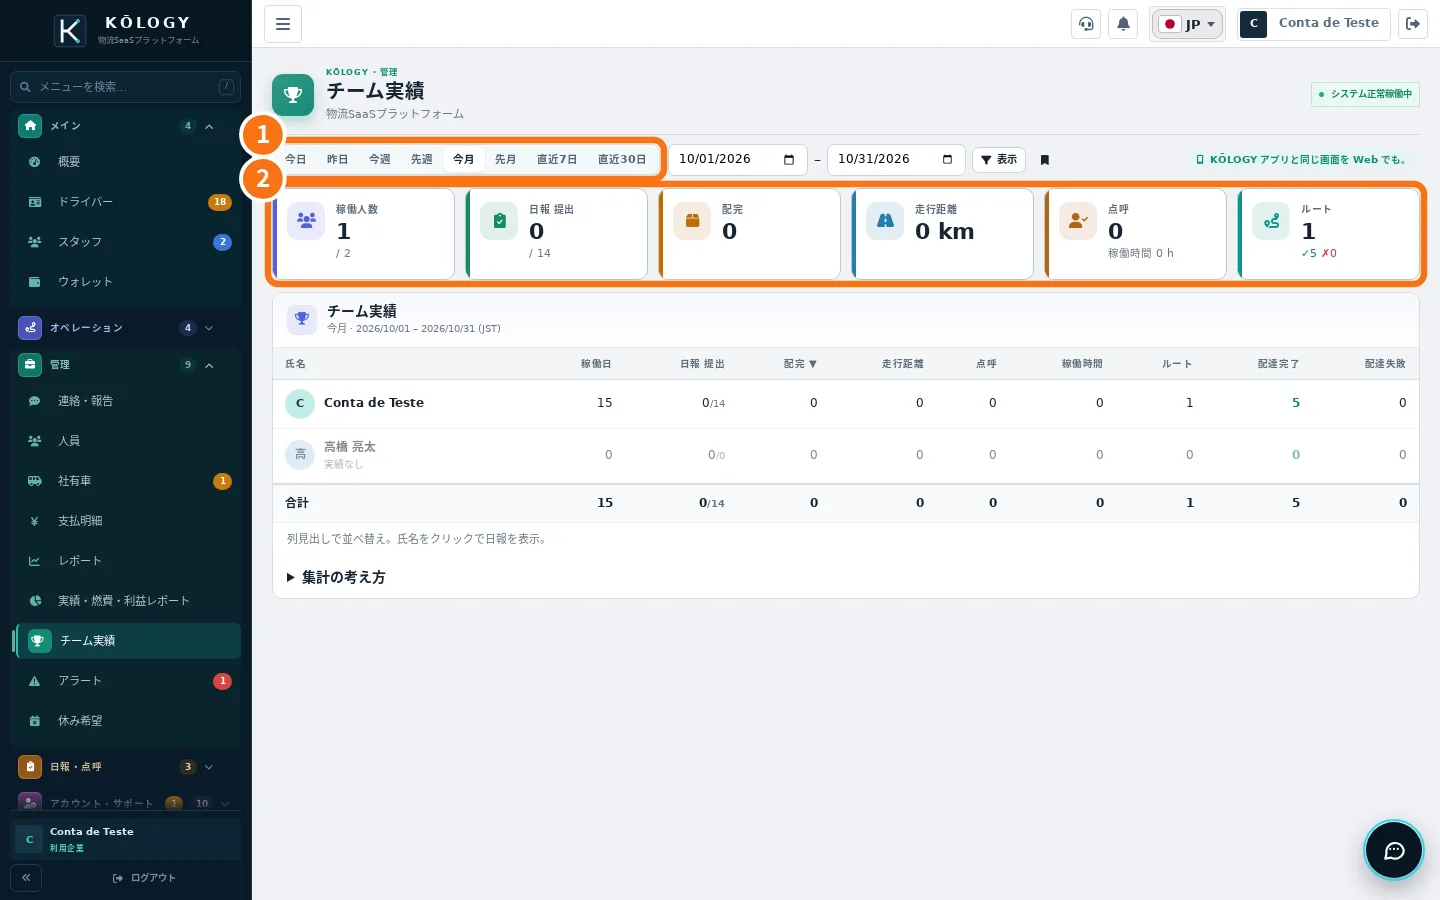
Task: Collapse the メイン menu section
Action: pyautogui.click(x=125, y=126)
